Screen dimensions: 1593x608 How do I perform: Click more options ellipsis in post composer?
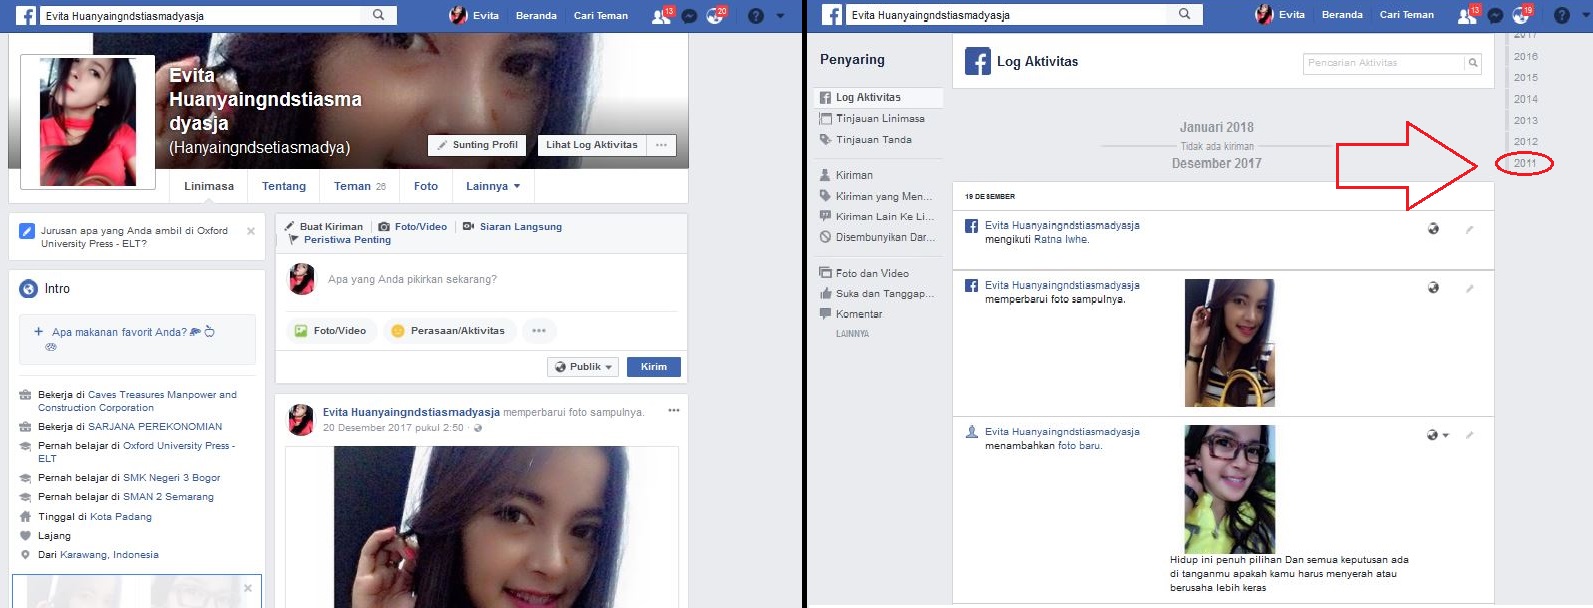coord(539,331)
